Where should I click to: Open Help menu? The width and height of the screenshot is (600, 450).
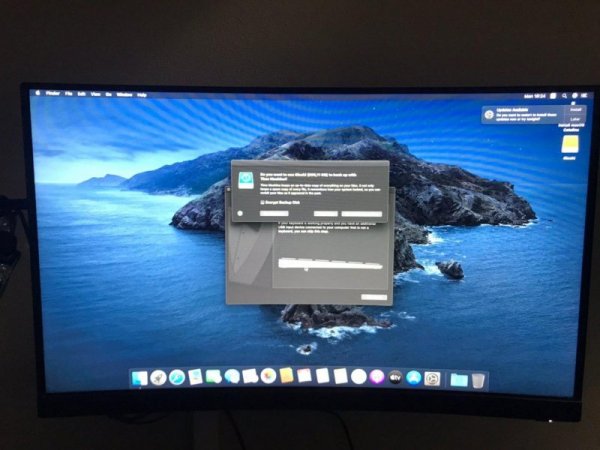click(x=142, y=95)
